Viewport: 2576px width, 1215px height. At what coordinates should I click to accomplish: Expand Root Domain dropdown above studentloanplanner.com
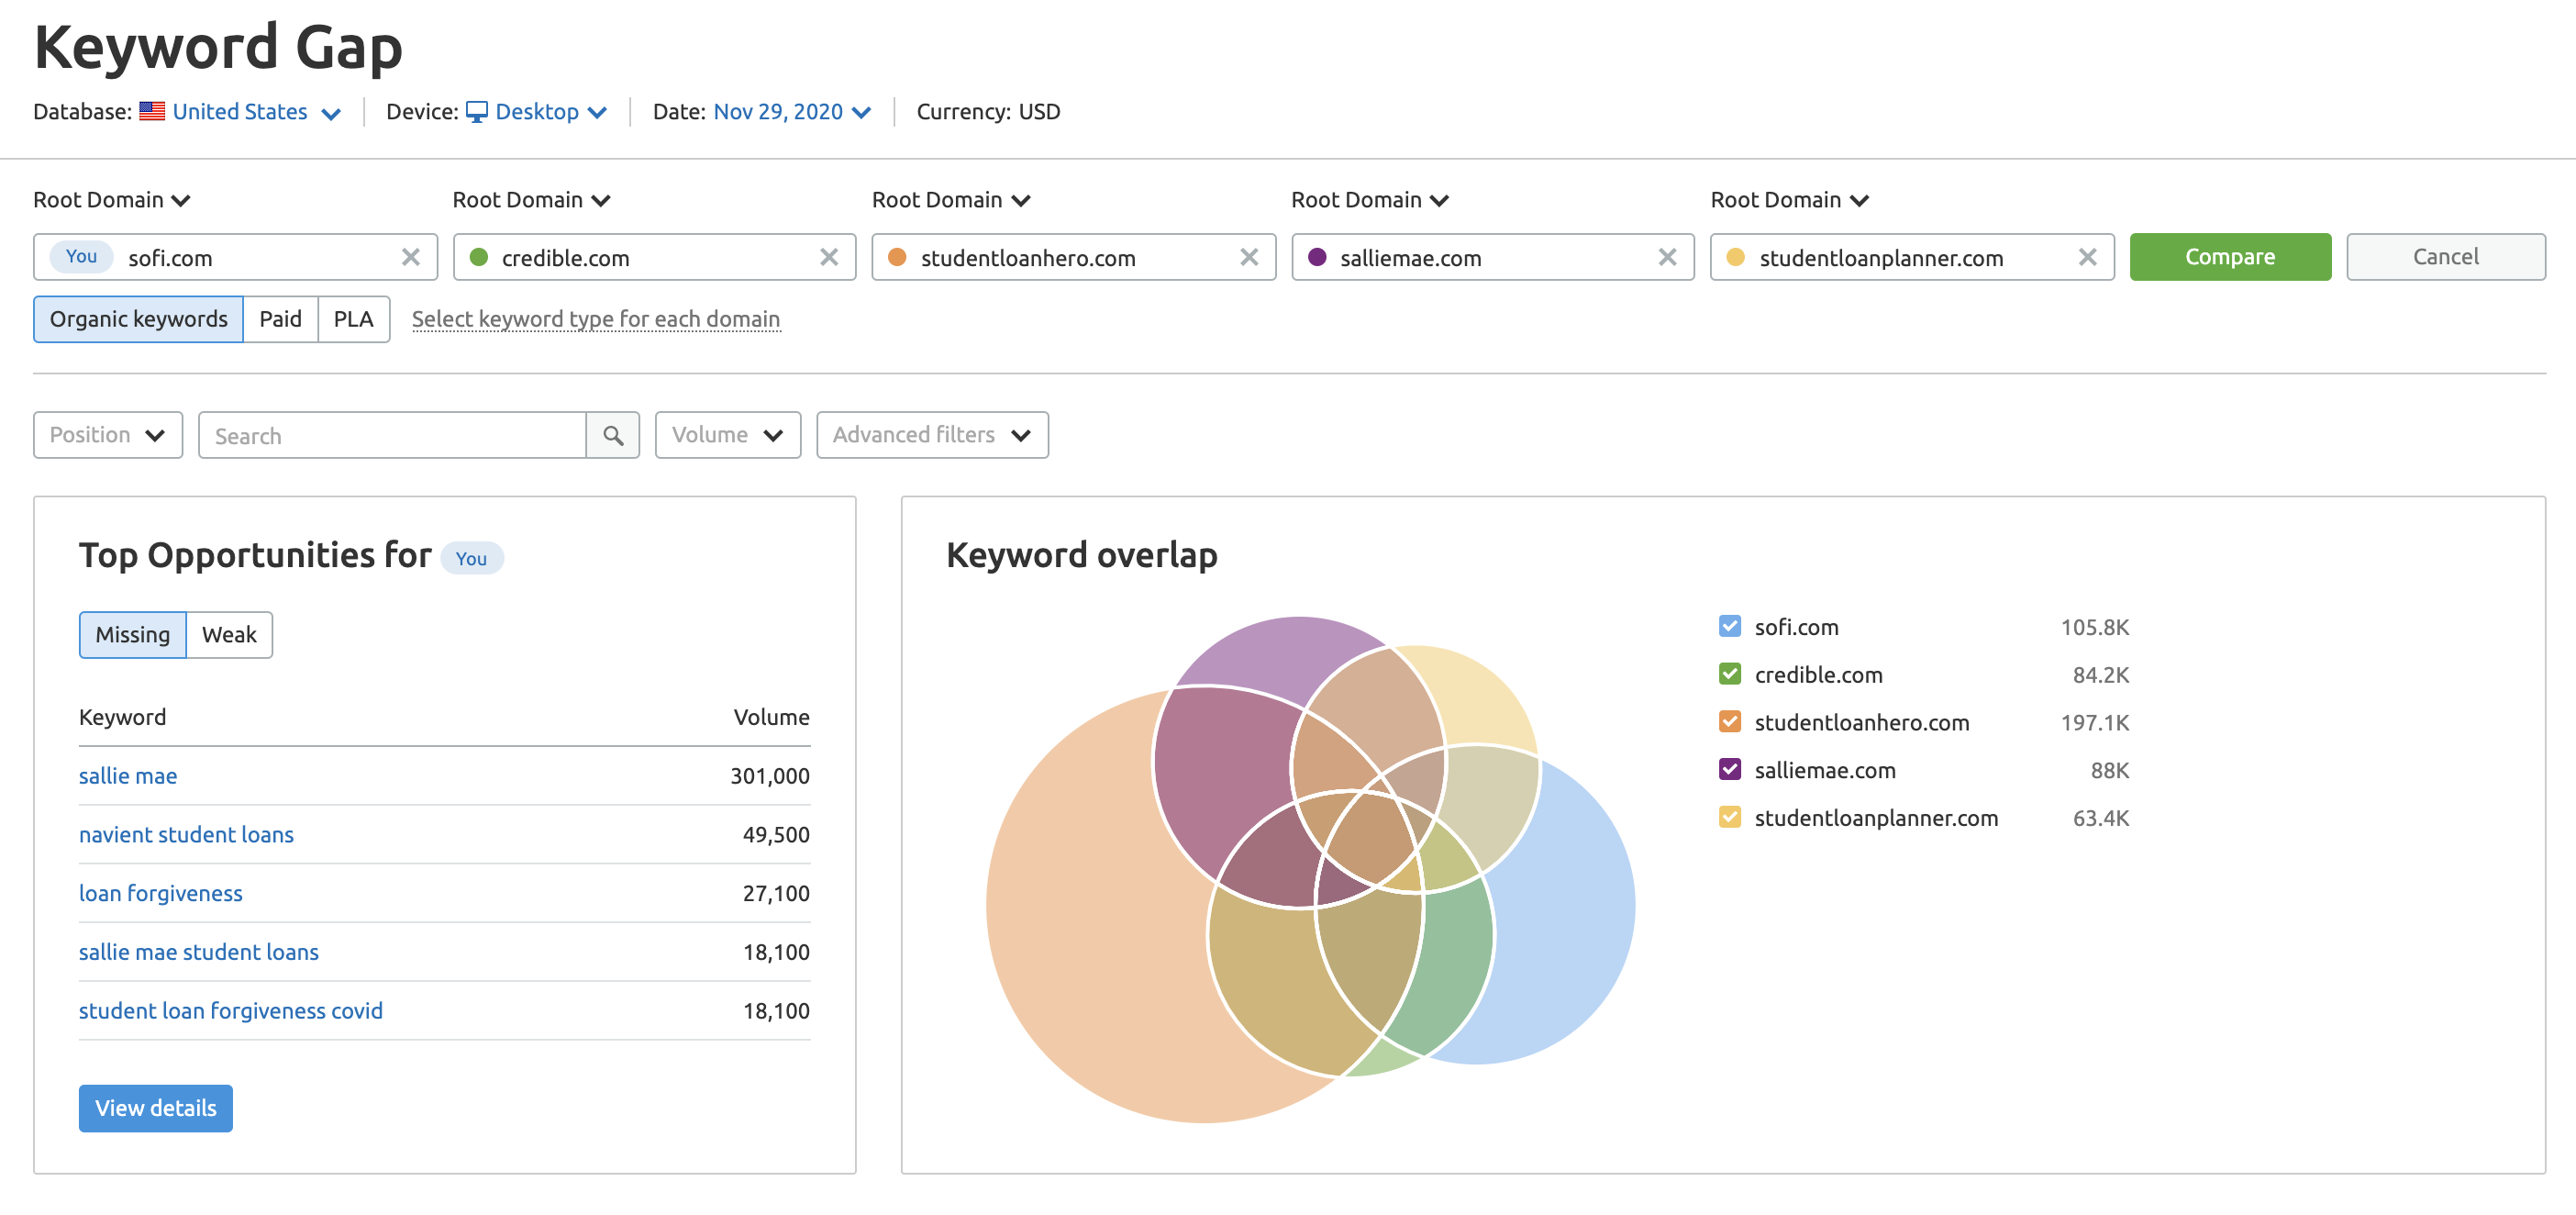click(1790, 200)
